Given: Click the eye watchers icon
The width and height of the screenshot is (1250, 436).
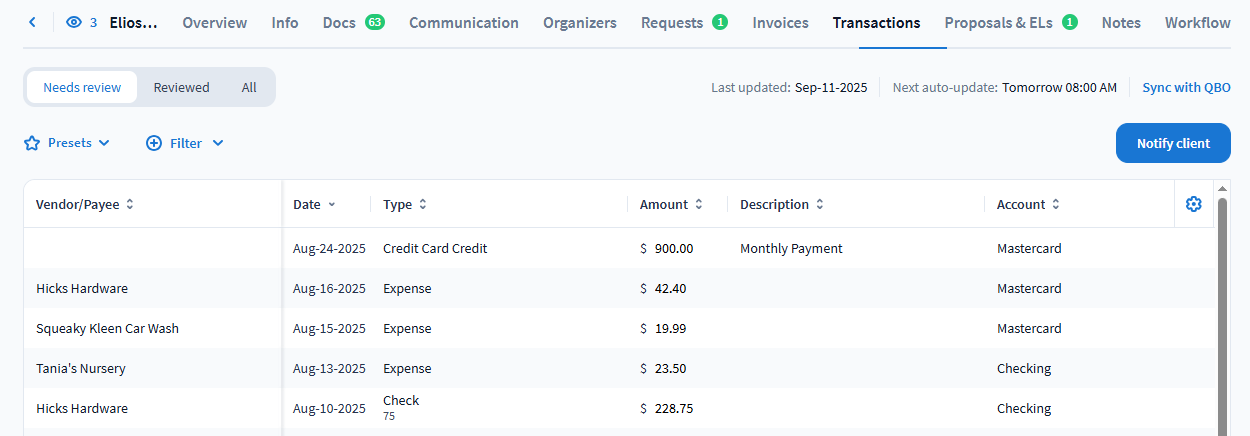Looking at the screenshot, I should [x=74, y=22].
